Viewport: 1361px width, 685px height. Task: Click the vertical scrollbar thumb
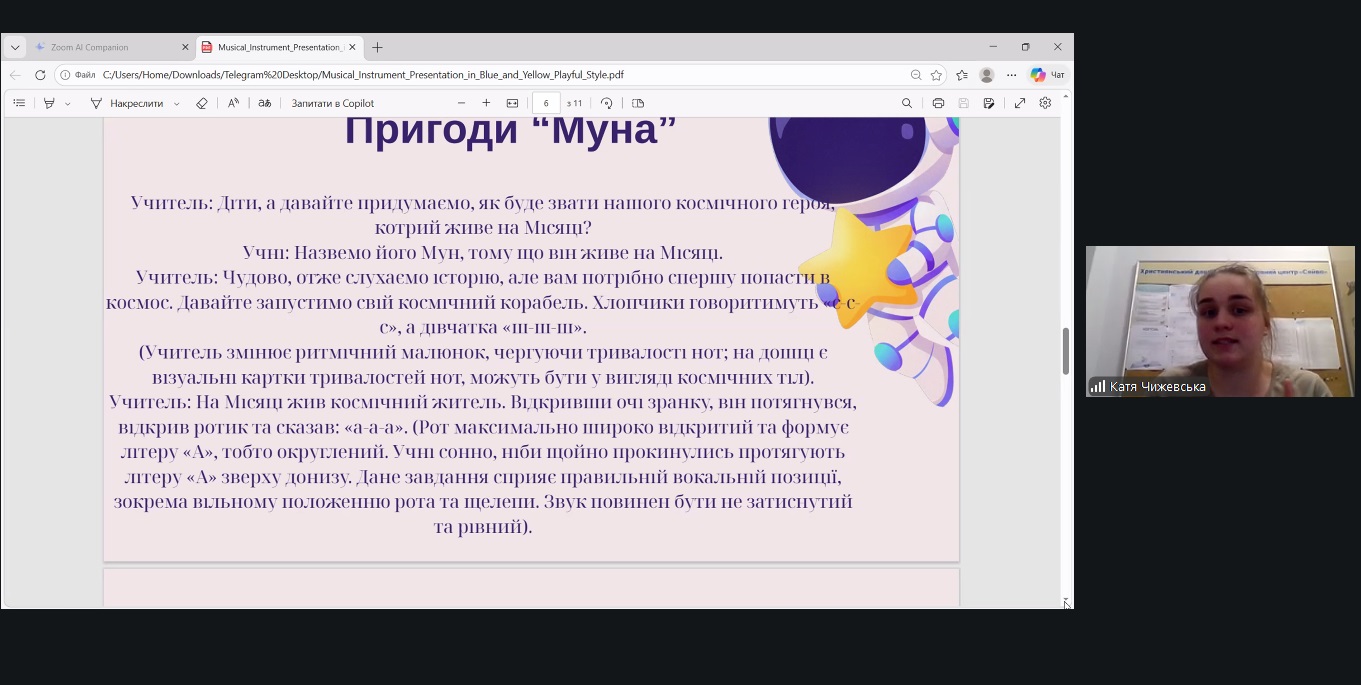click(x=1066, y=350)
